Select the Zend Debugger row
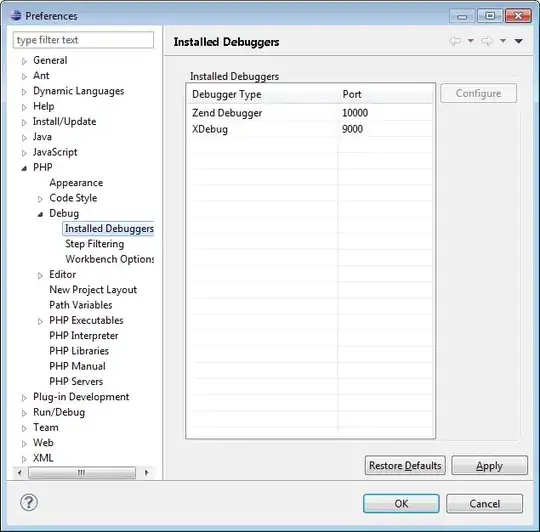 click(310, 113)
